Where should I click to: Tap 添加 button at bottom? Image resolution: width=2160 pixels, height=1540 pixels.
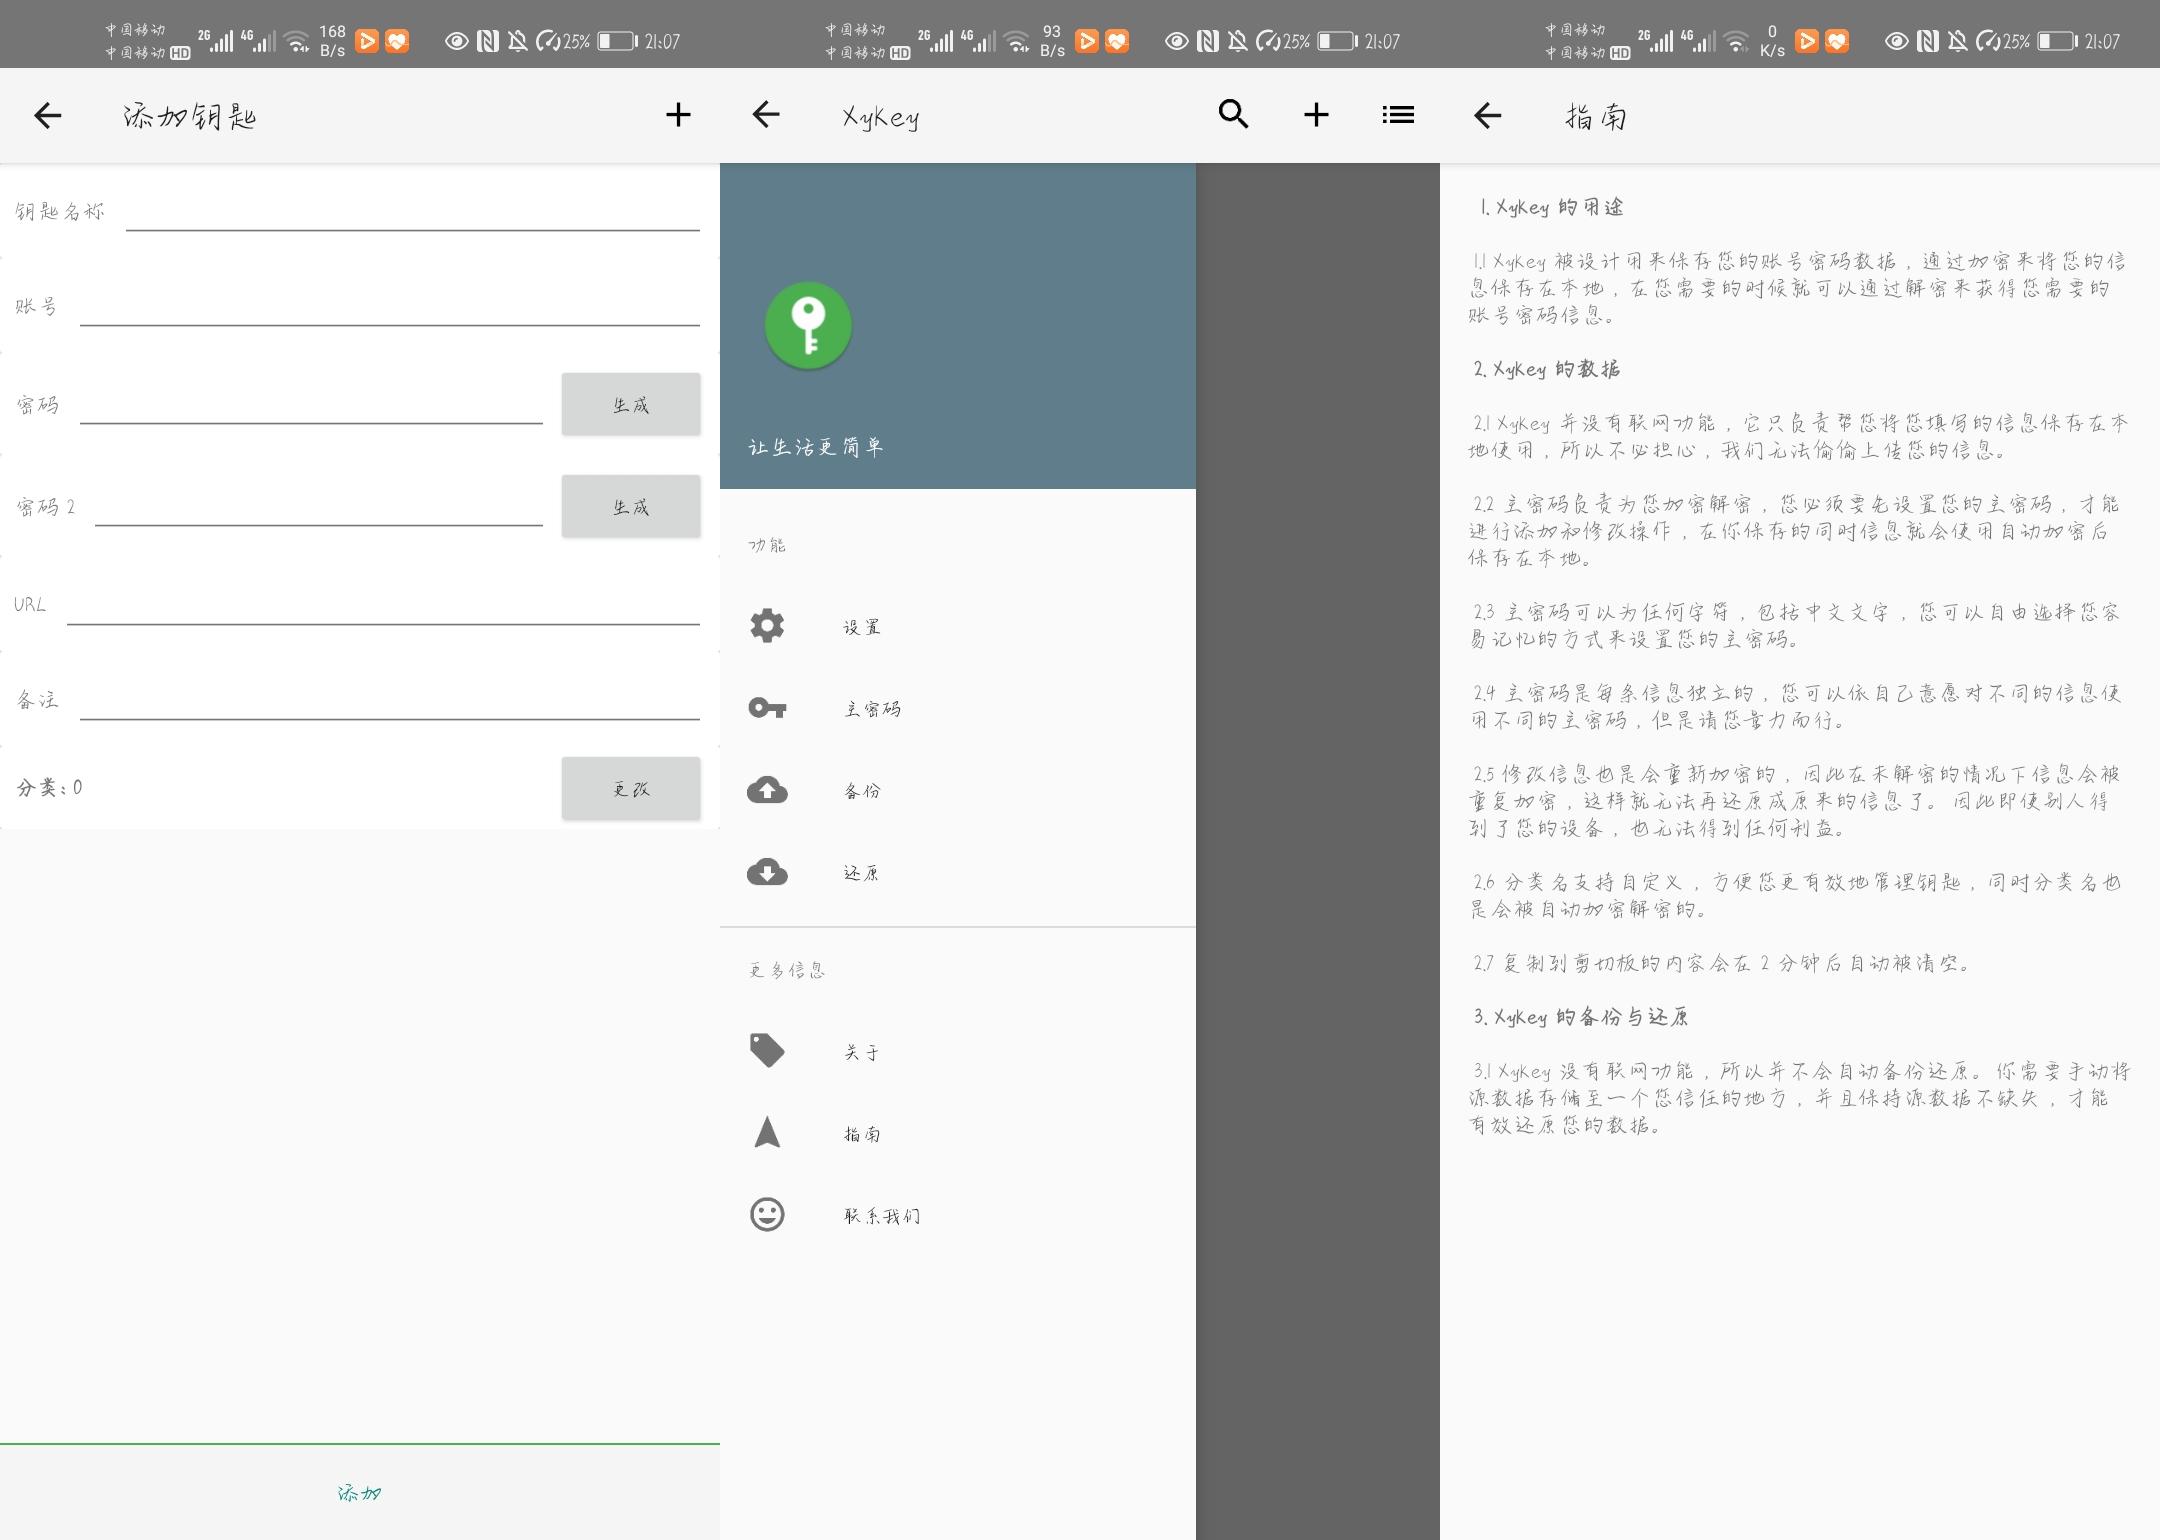(360, 1493)
